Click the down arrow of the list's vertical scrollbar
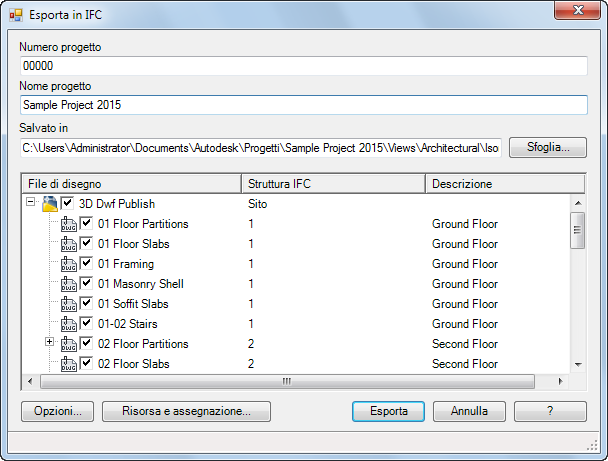The image size is (608, 461). tap(578, 364)
